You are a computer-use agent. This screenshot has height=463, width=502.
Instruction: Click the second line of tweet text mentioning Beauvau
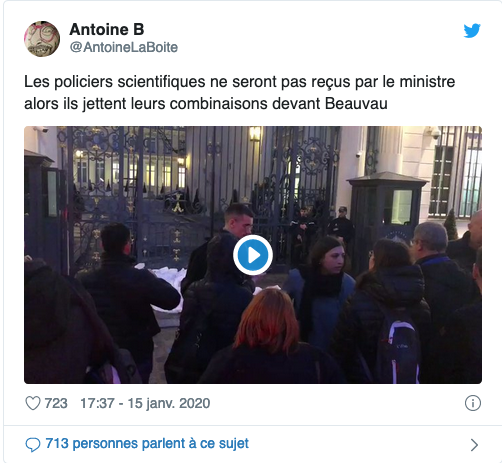point(206,104)
